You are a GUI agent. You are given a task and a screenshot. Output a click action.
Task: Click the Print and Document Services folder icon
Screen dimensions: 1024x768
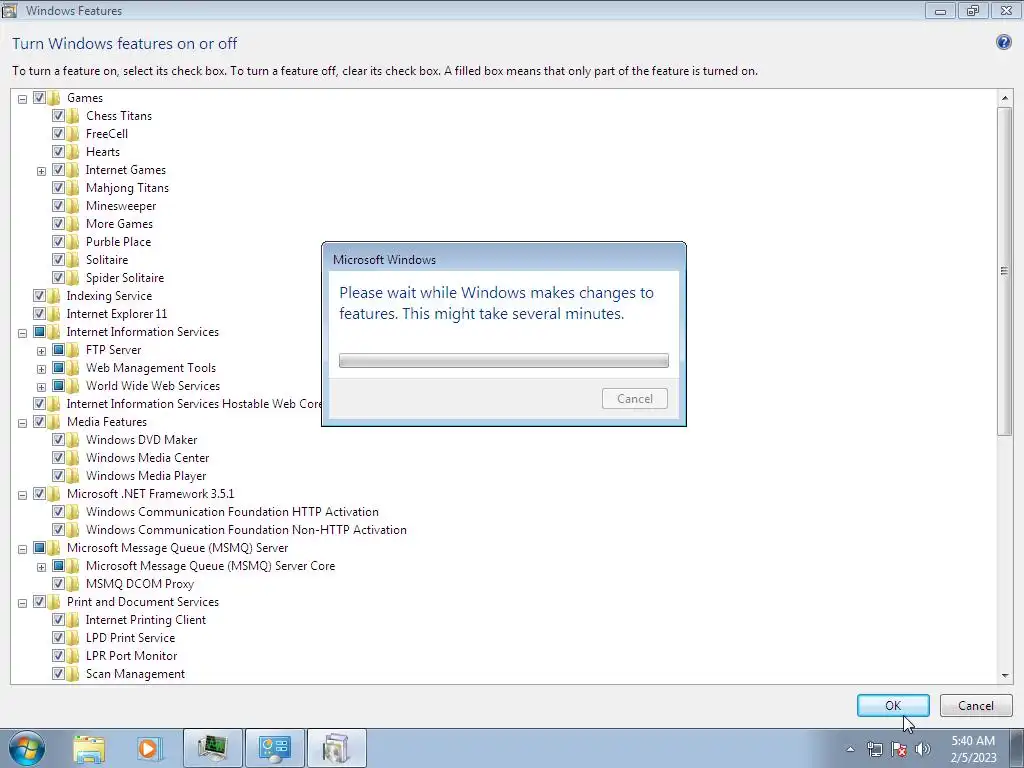54,602
